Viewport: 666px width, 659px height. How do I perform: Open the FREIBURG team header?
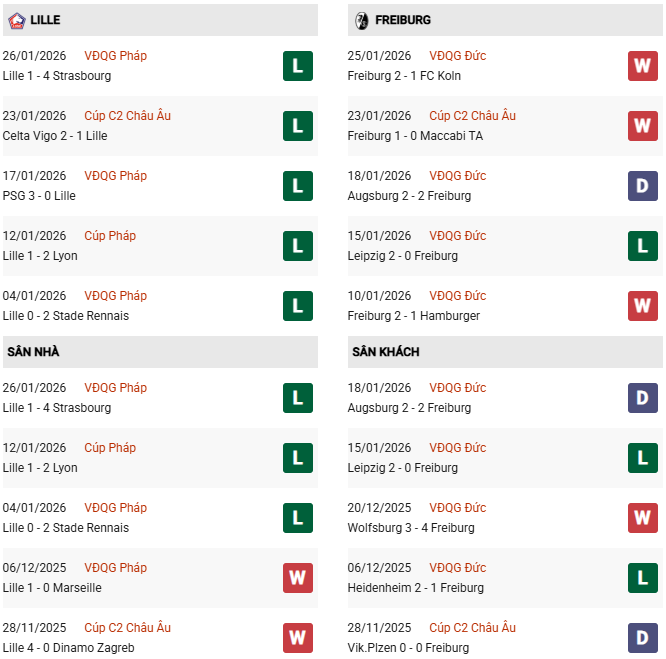(403, 20)
